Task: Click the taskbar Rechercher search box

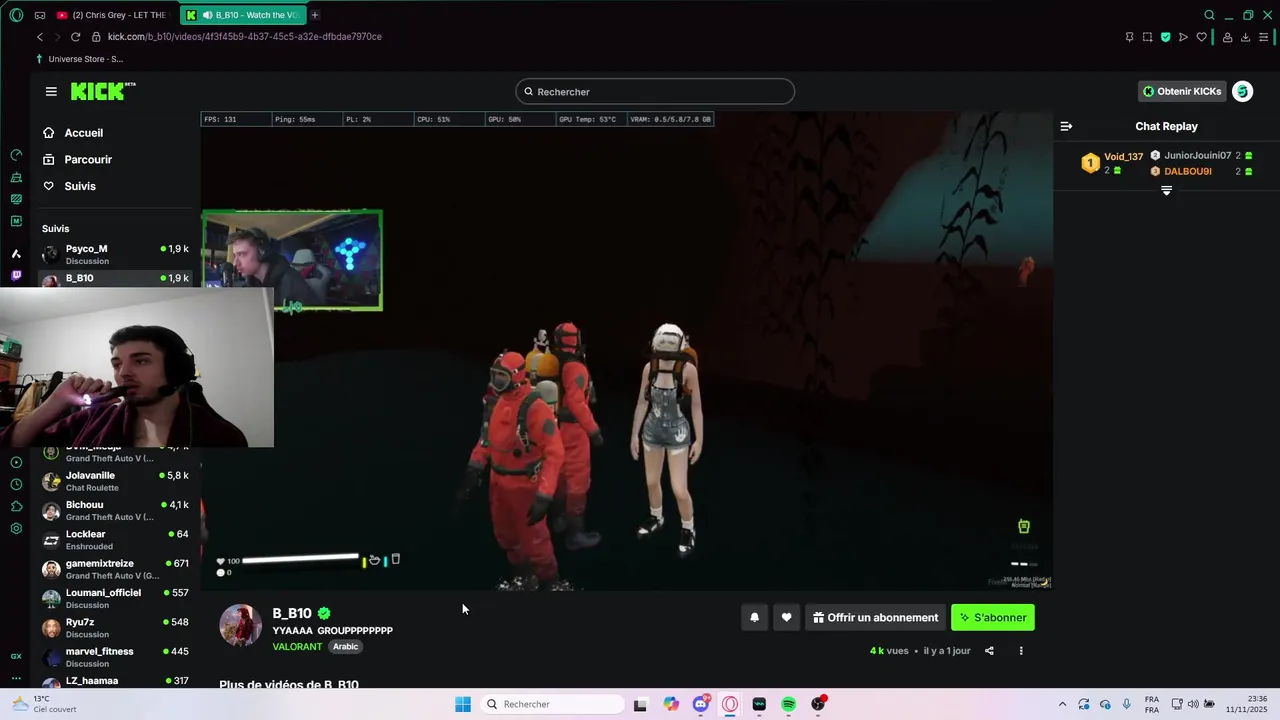Action: click(x=553, y=704)
